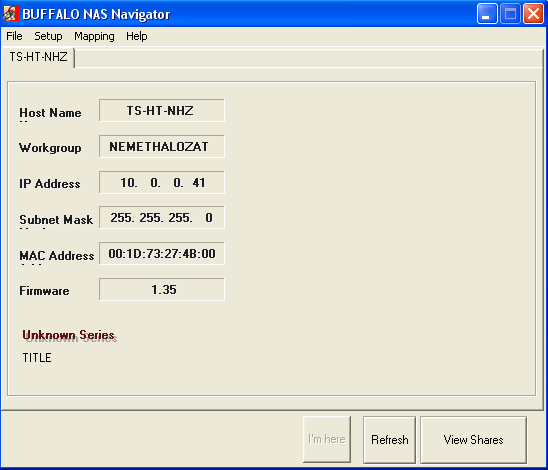The width and height of the screenshot is (548, 470).
Task: Click the Refresh button
Action: click(389, 440)
